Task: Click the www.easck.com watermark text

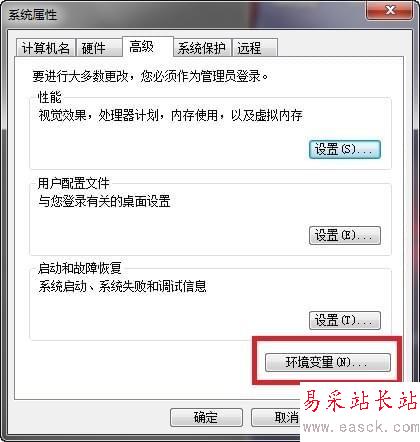Action: point(361,427)
